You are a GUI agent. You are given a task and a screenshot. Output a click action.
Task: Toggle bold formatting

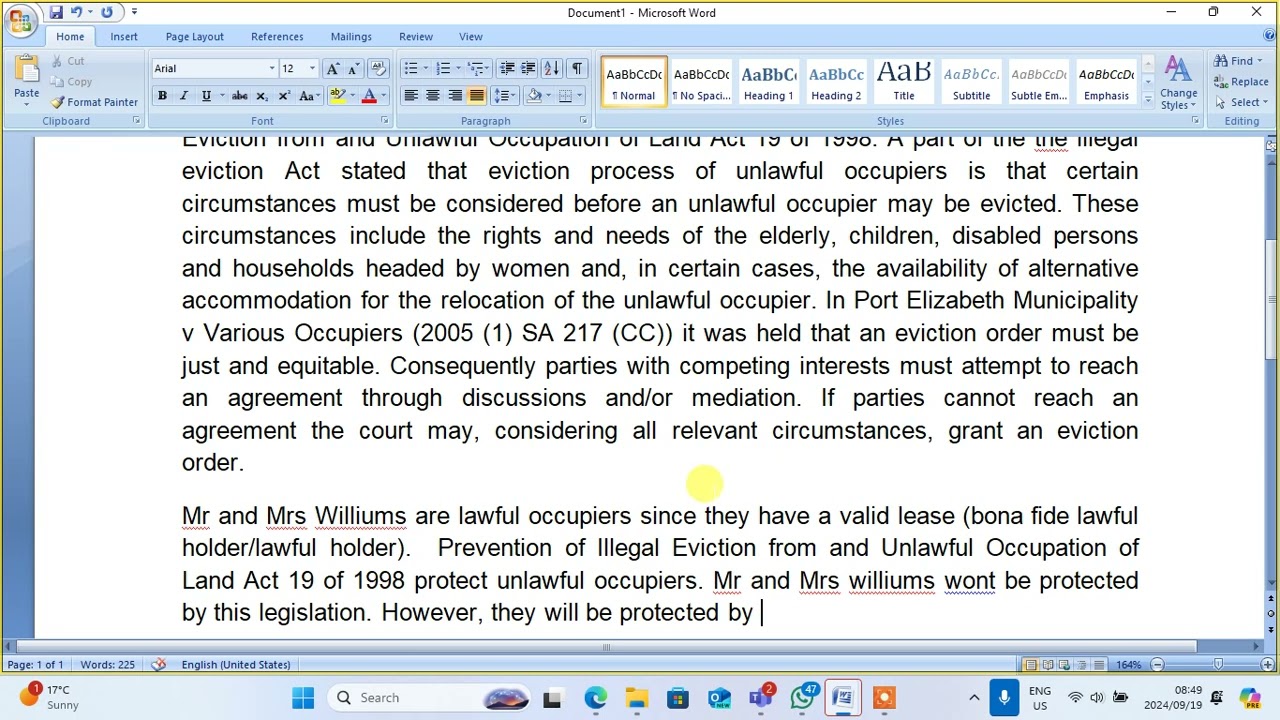point(162,96)
